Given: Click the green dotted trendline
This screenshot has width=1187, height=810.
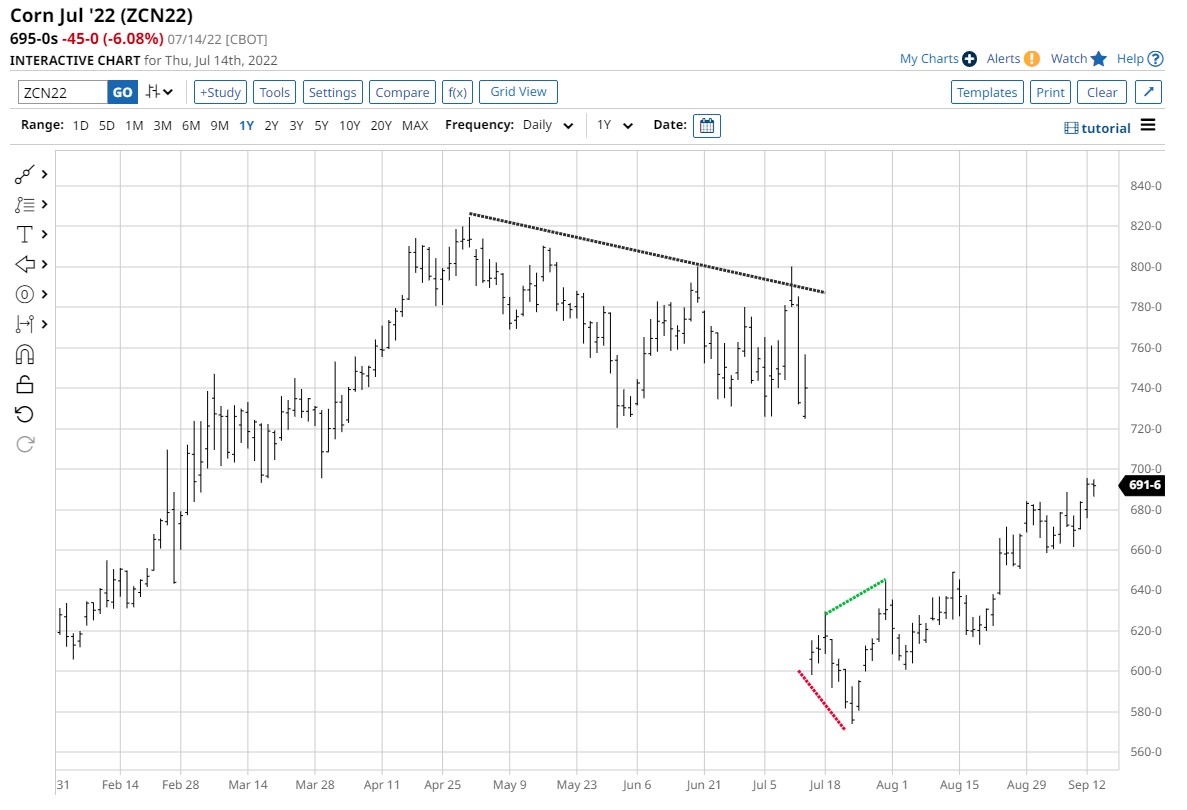Looking at the screenshot, I should click(855, 597).
